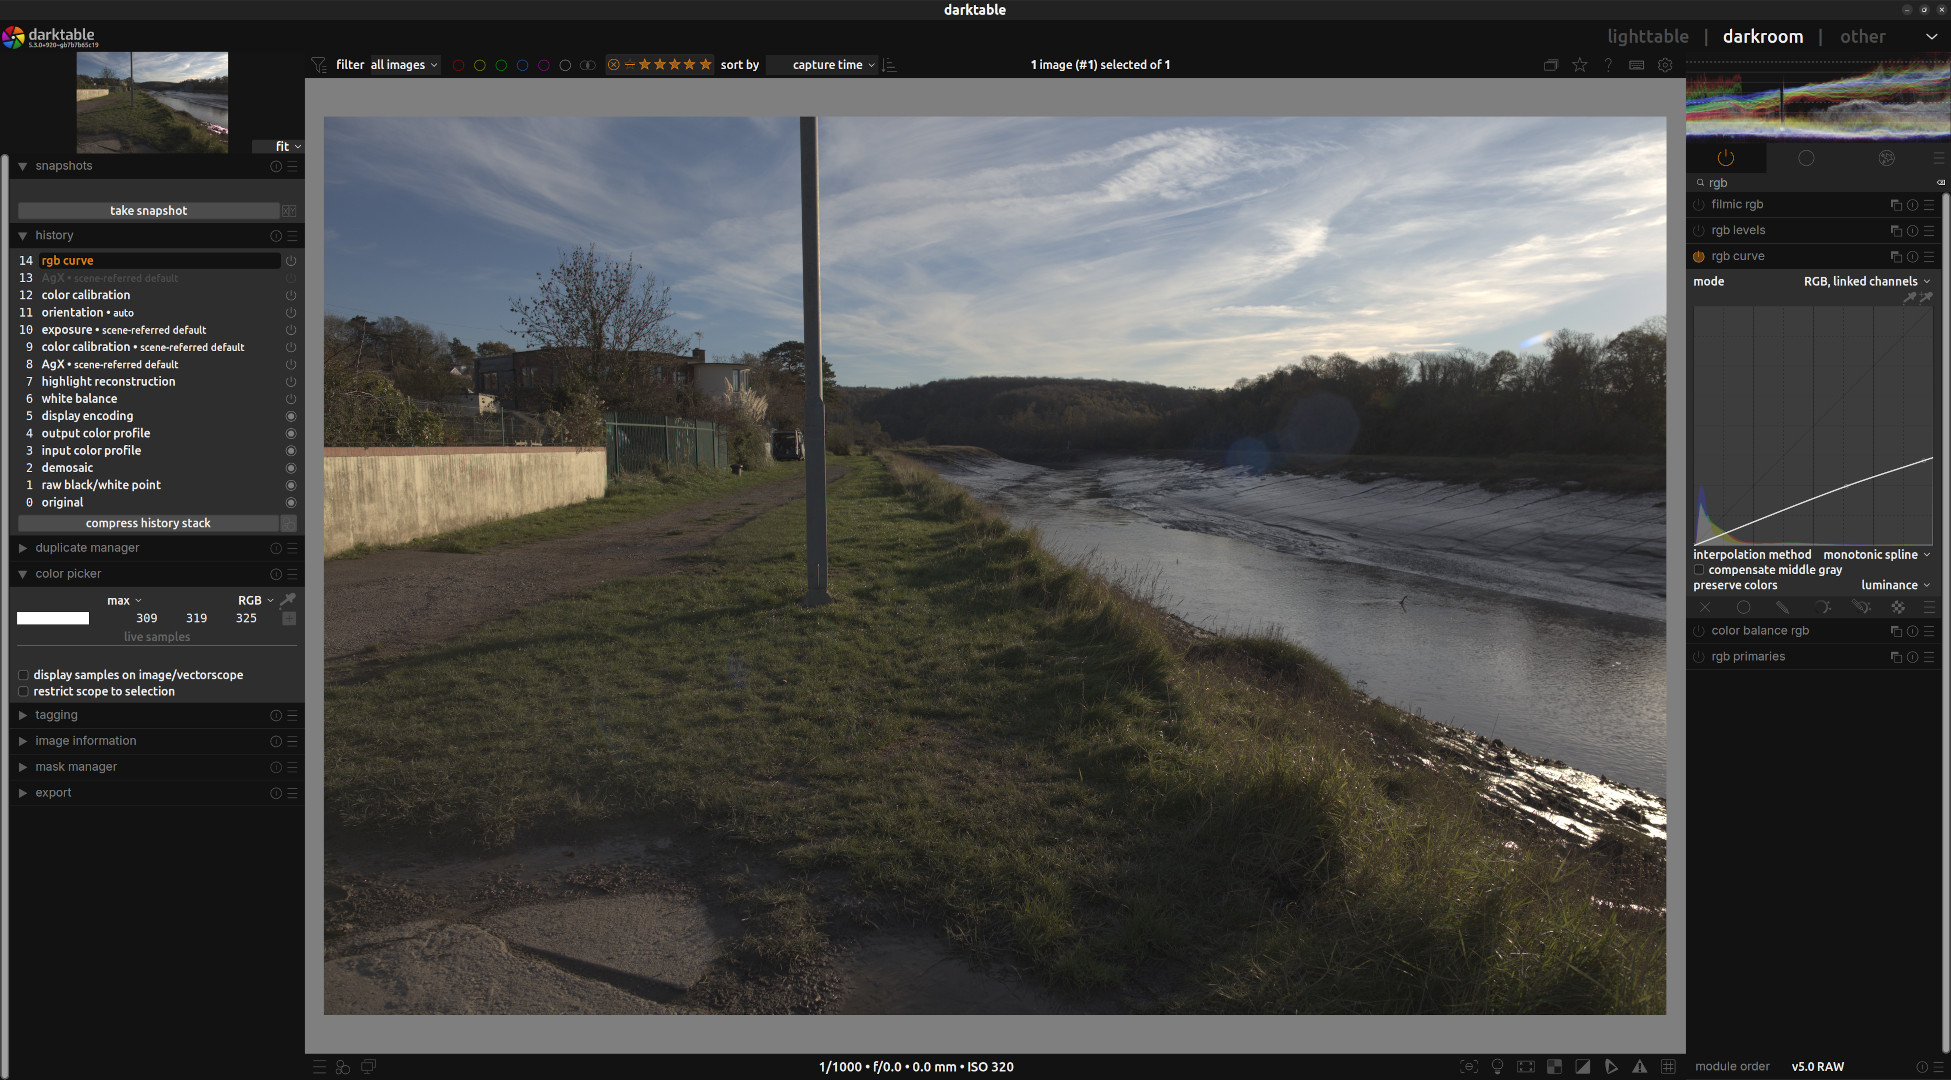Click the take snapshot button
Image resolution: width=1951 pixels, height=1080 pixels.
pos(148,211)
